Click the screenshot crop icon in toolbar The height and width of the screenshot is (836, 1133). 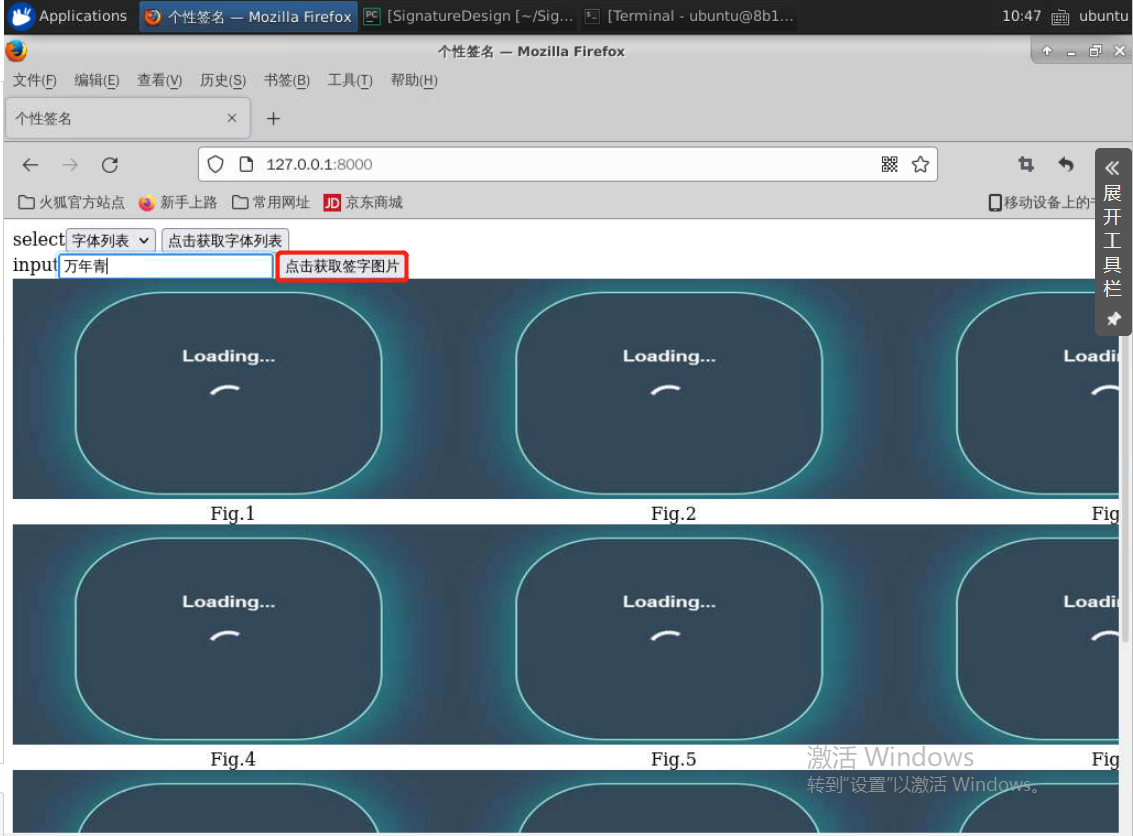[x=1025, y=165]
